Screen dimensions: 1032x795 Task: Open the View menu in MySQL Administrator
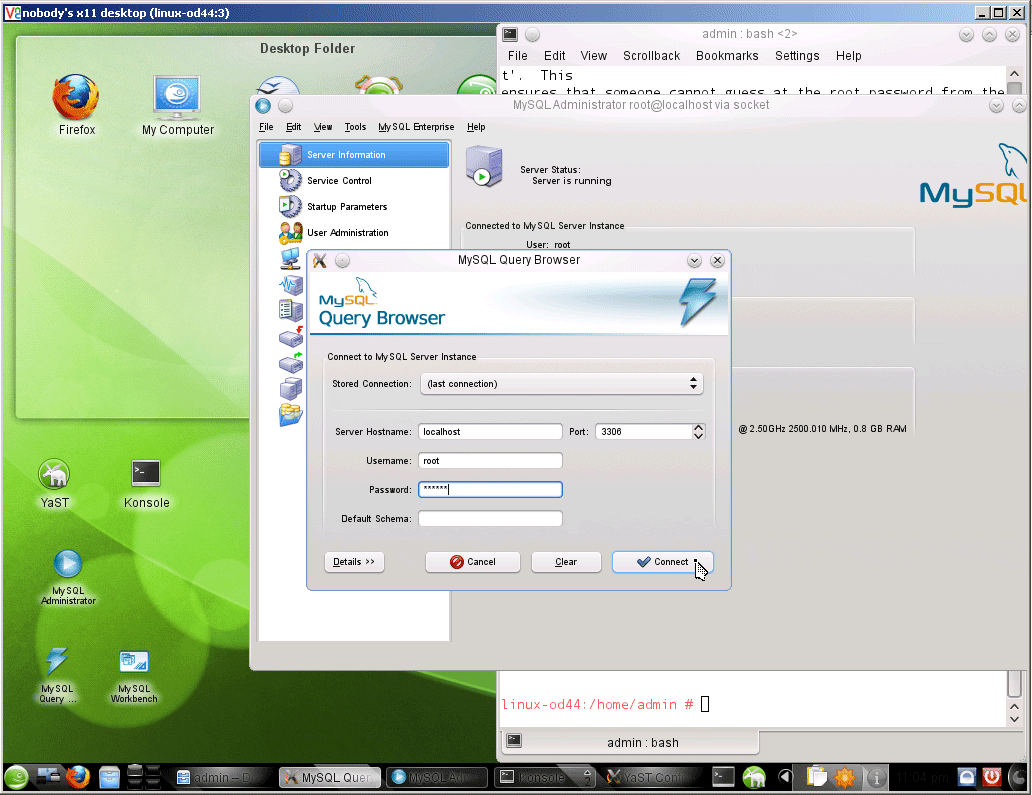tap(322, 127)
